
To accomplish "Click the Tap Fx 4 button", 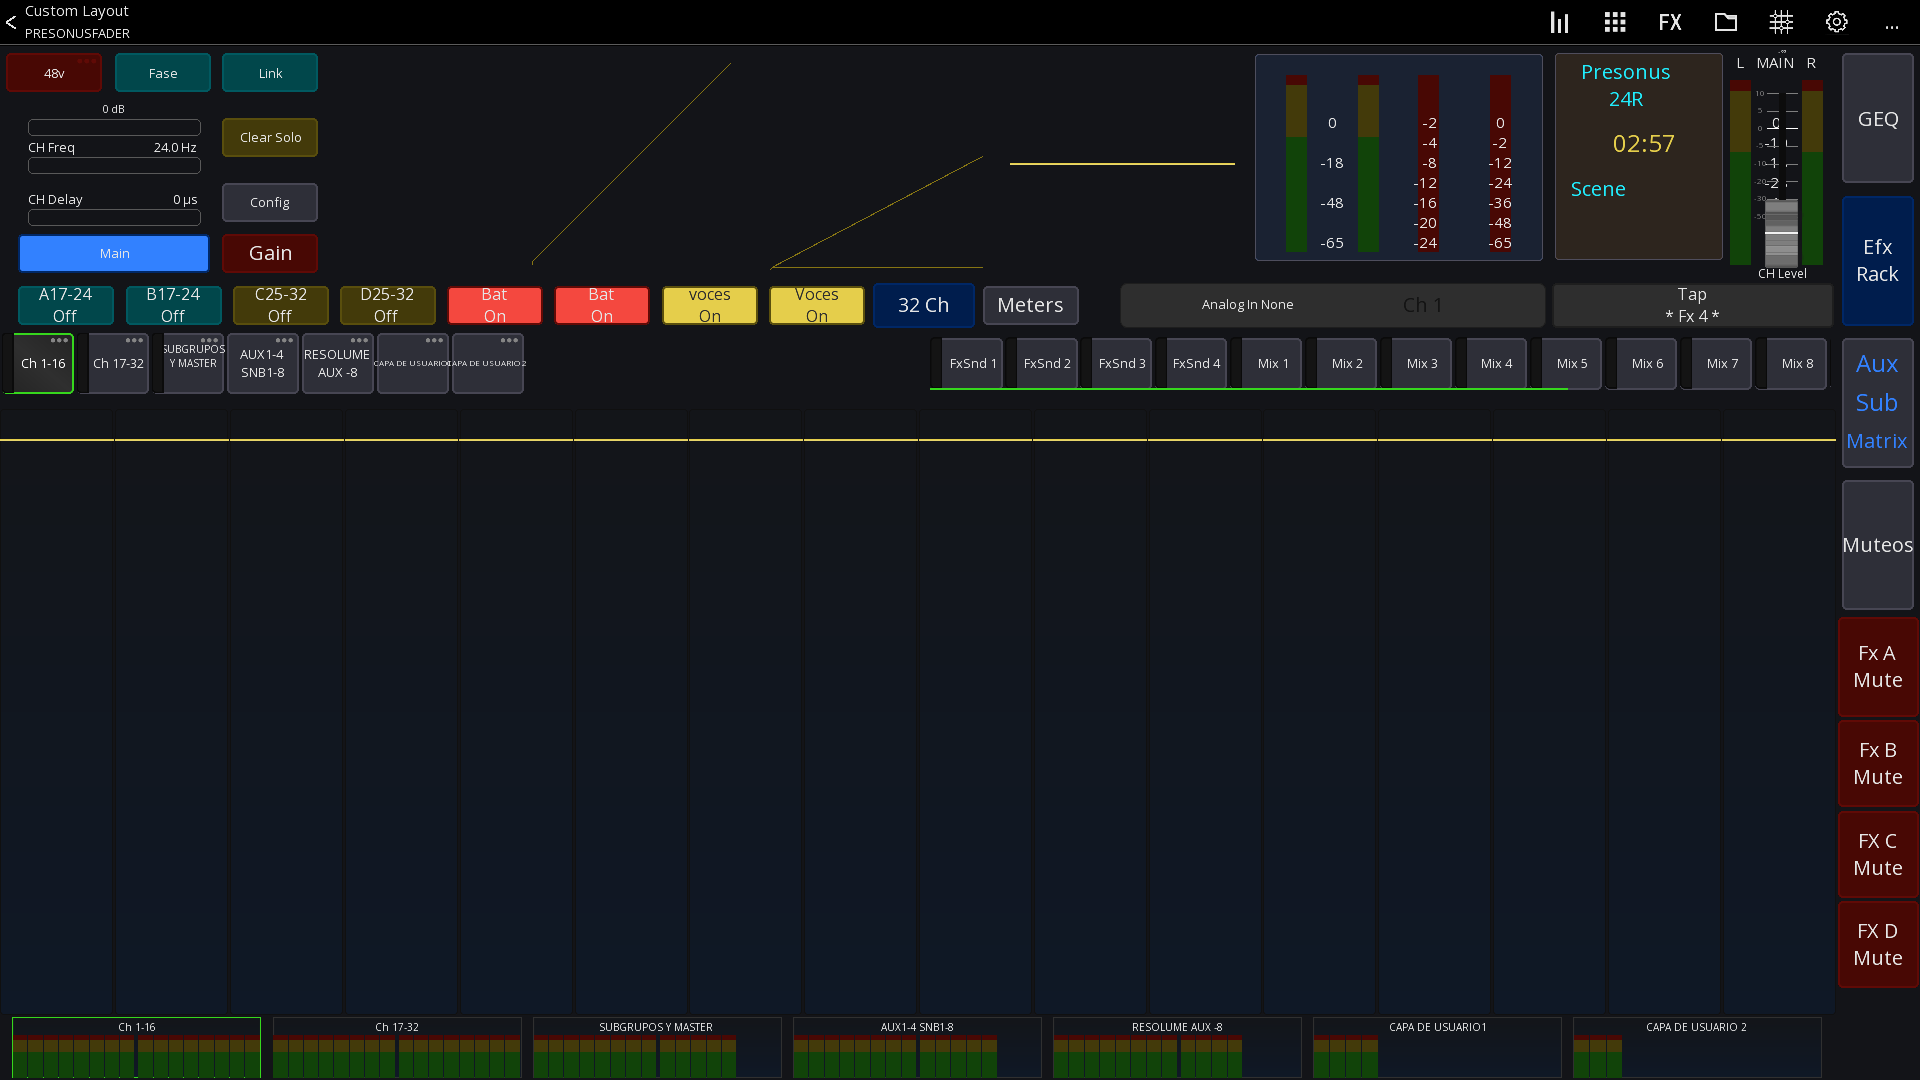I will pyautogui.click(x=1692, y=305).
